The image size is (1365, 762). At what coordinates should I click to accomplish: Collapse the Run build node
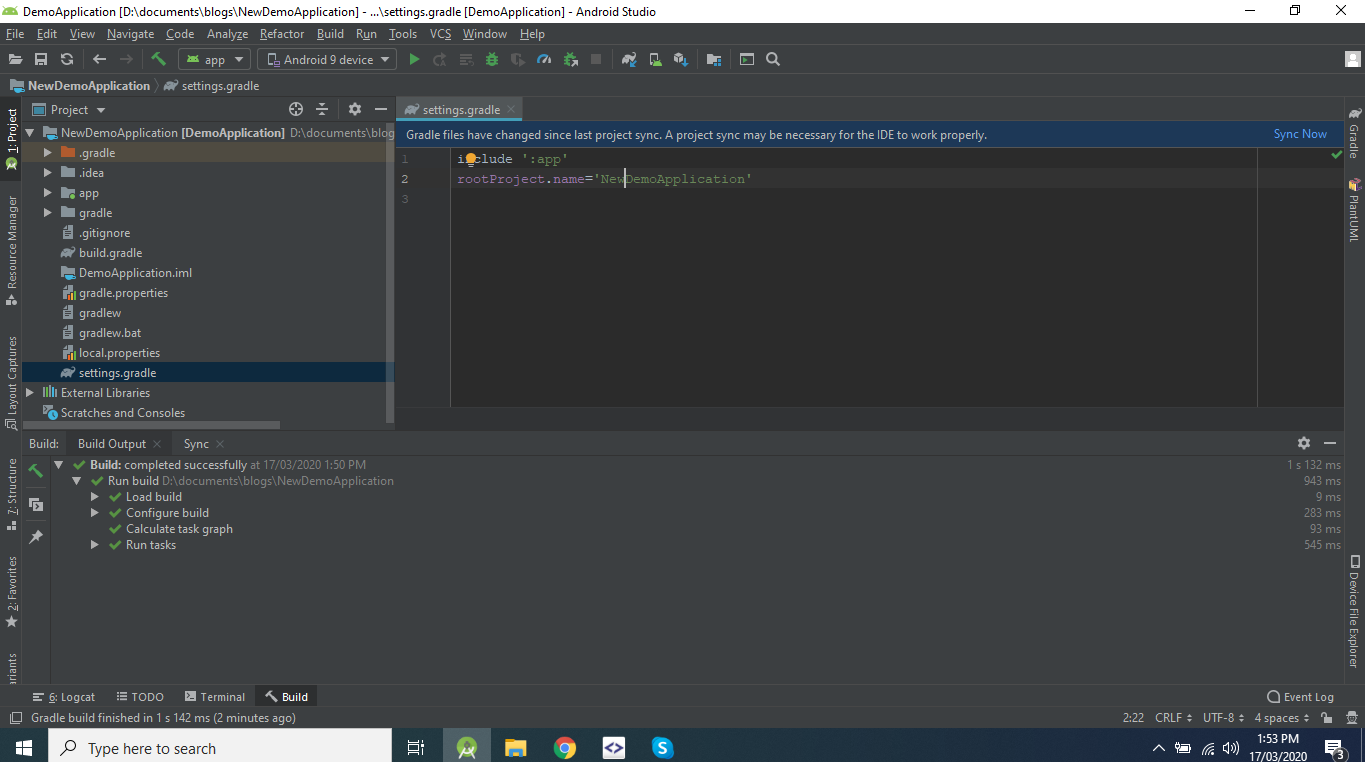pos(76,481)
